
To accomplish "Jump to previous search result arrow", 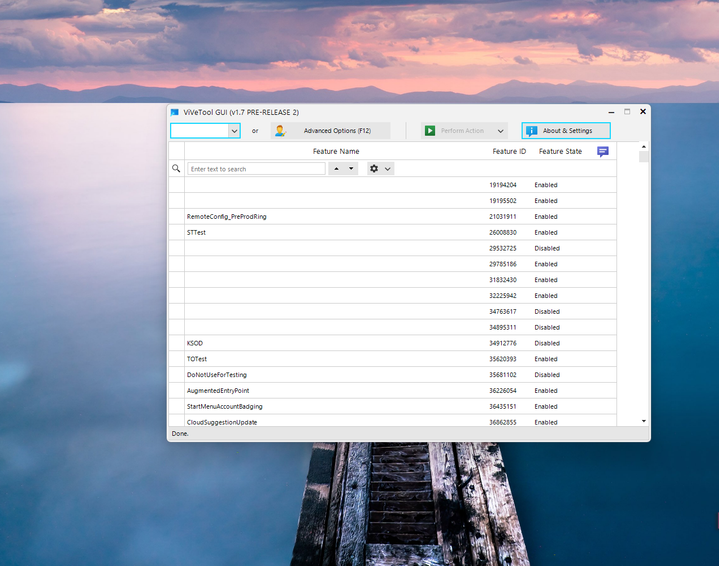I will click(337, 169).
